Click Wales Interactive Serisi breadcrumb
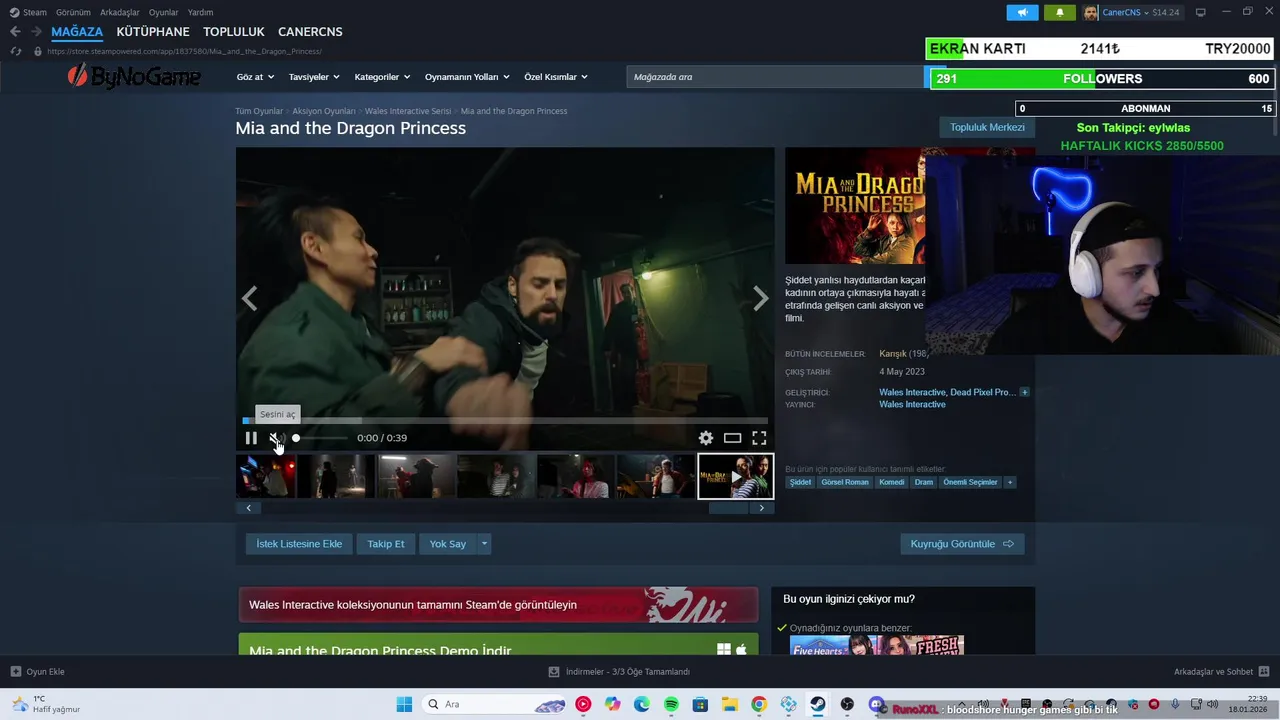 [408, 111]
